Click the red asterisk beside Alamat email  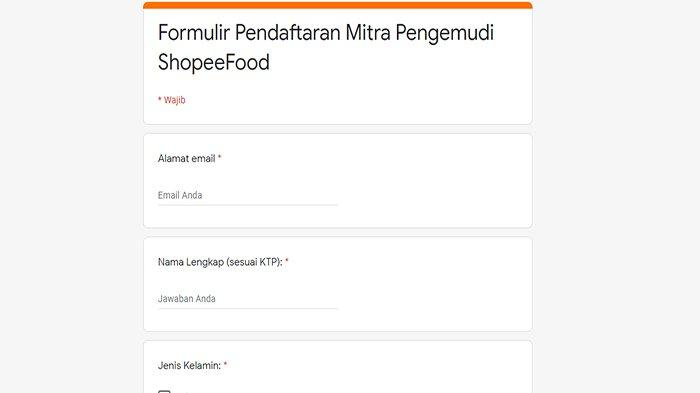(220, 157)
